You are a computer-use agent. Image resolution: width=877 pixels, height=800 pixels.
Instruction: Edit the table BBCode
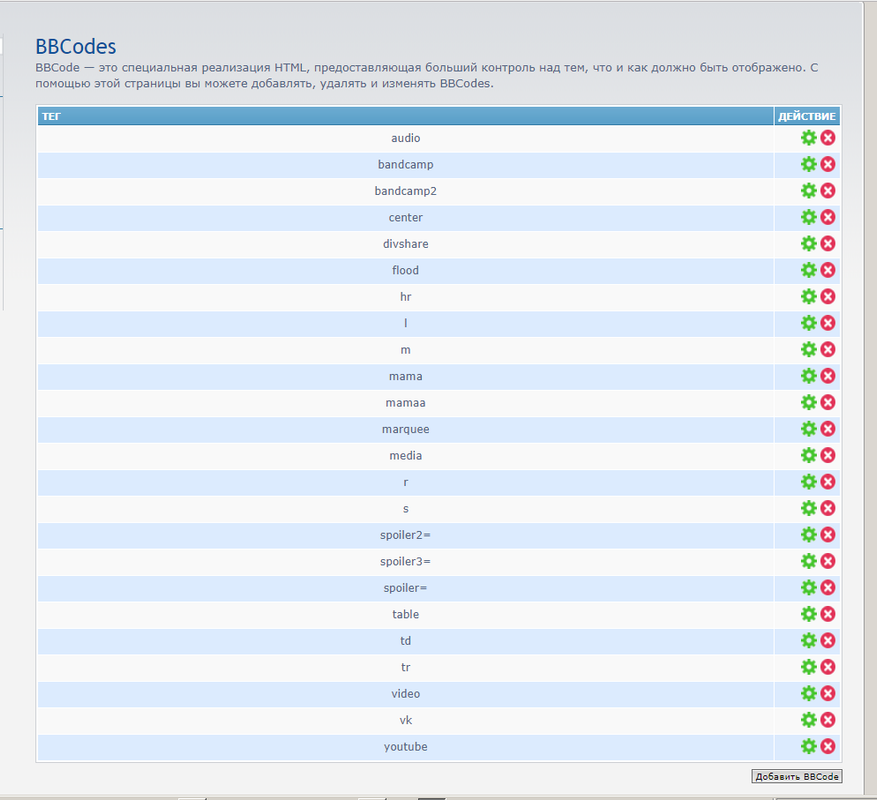pyautogui.click(x=808, y=614)
